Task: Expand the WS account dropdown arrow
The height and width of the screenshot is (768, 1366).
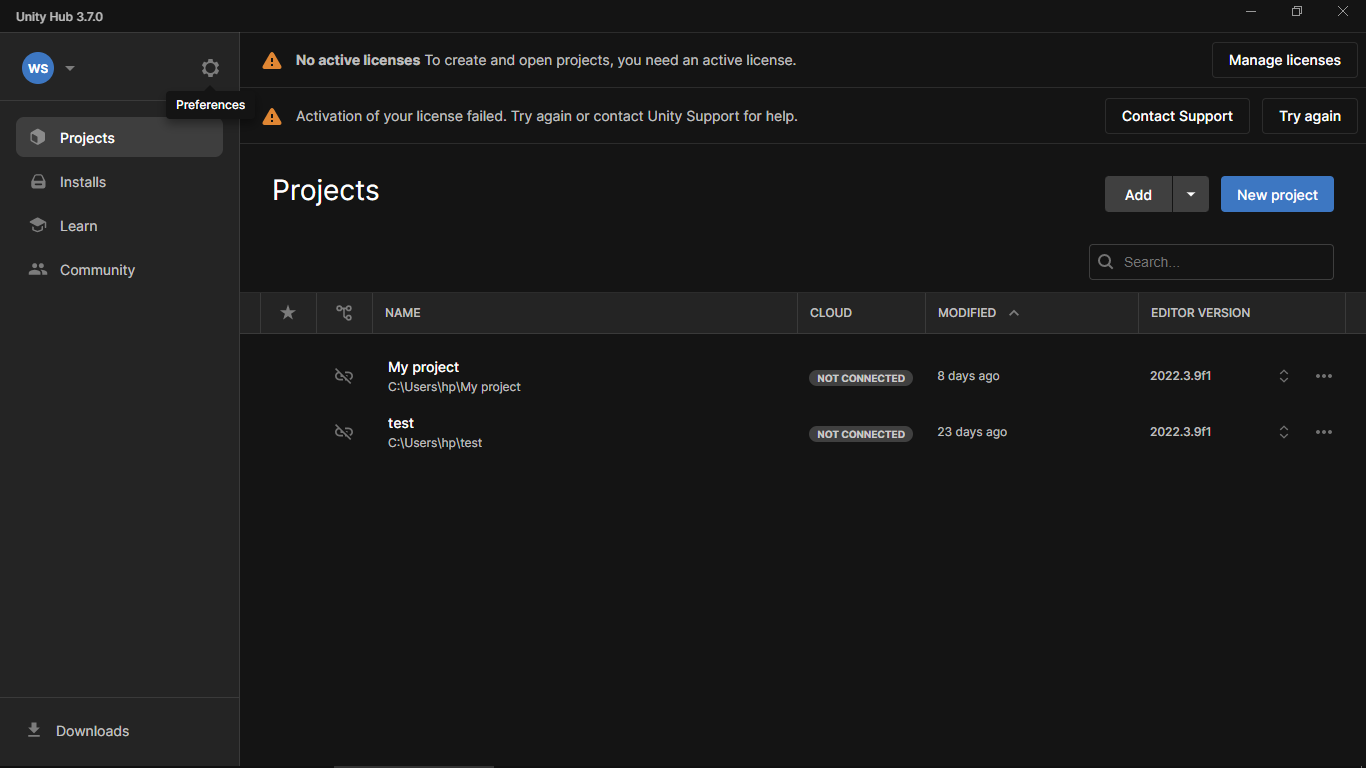Action: [70, 68]
